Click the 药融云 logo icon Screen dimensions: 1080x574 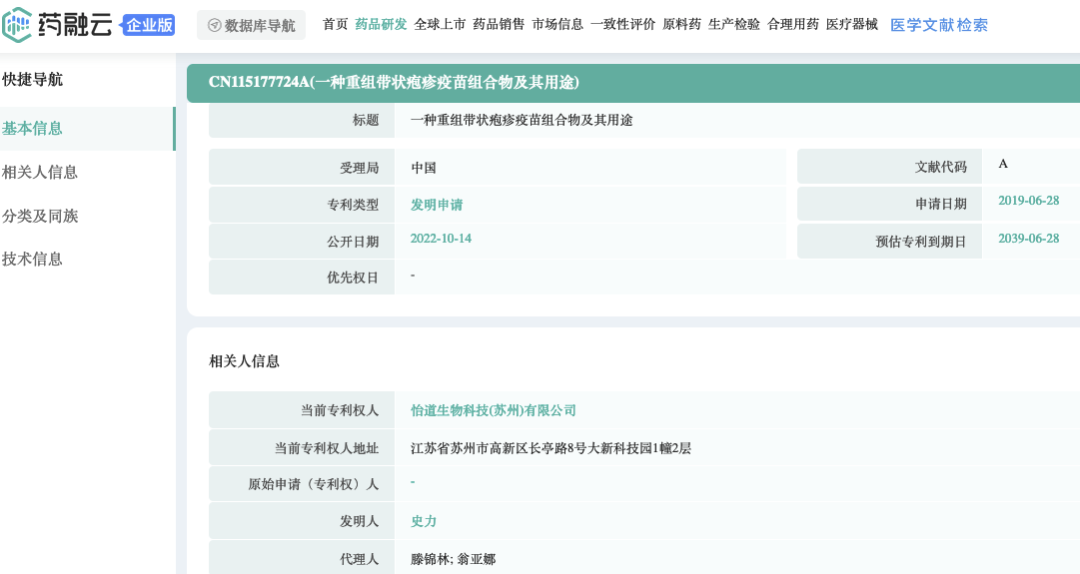pos(17,25)
